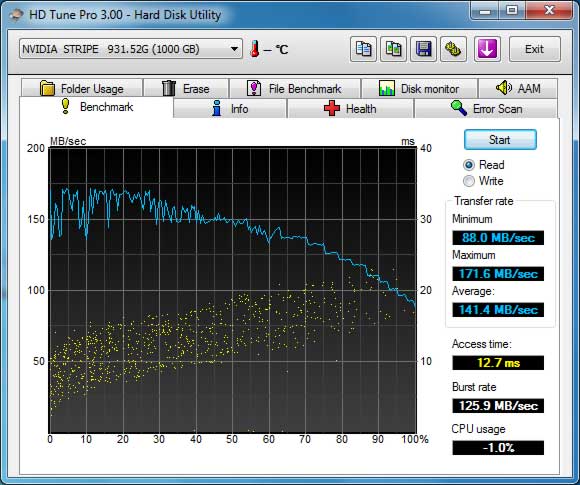The height and width of the screenshot is (485, 580).
Task: Click the purple download arrow icon
Action: 487,49
